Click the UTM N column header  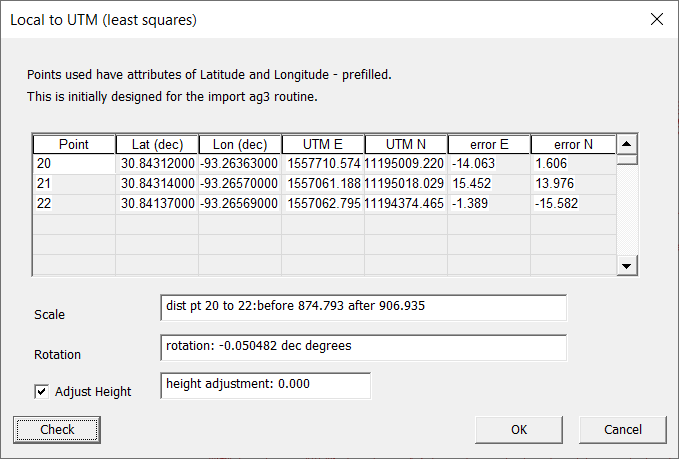[406, 144]
